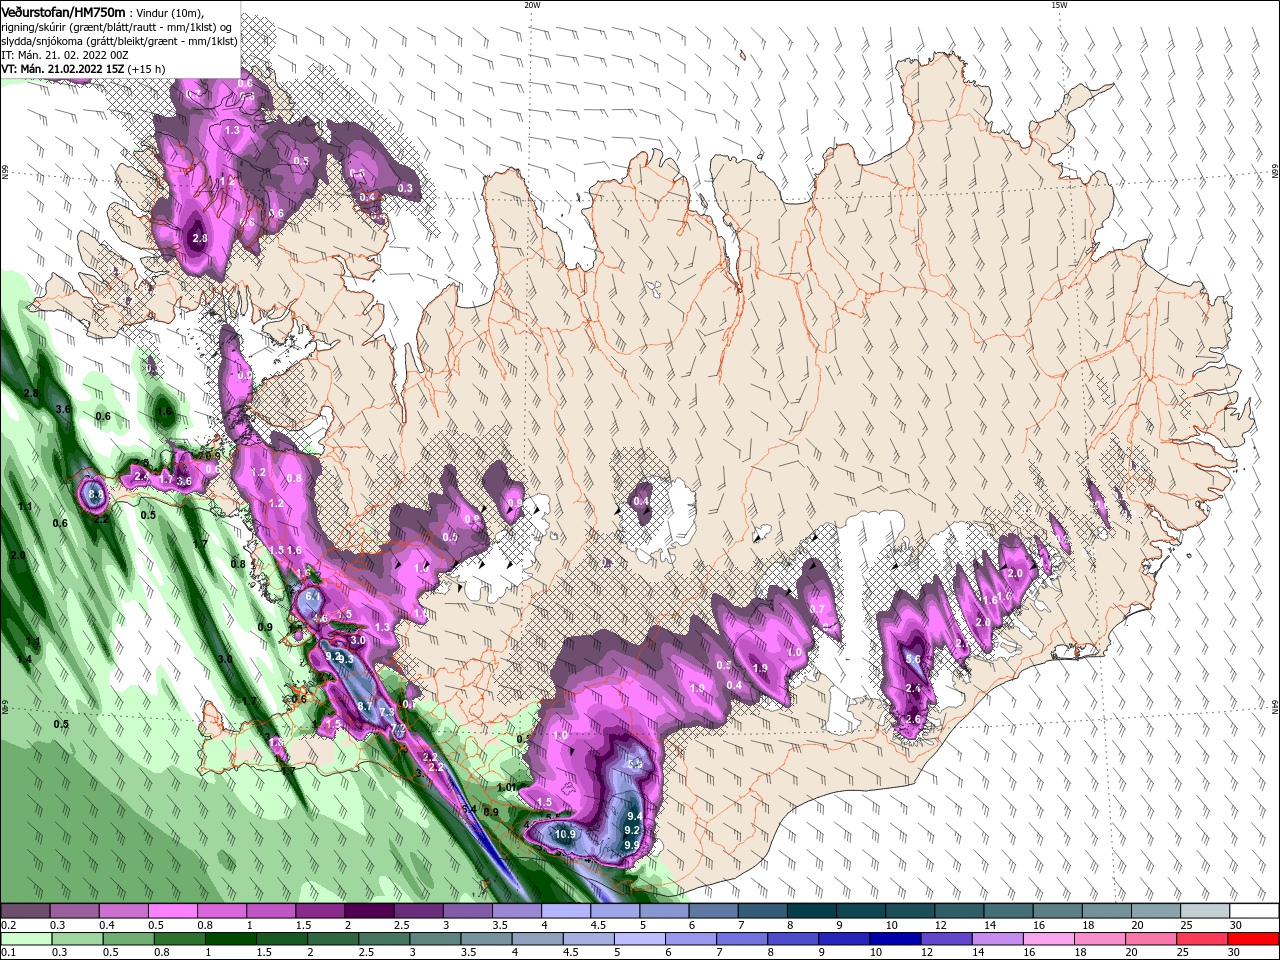The height and width of the screenshot is (960, 1280).
Task: Click the 1.01 value near the south coast
Action: click(x=506, y=787)
